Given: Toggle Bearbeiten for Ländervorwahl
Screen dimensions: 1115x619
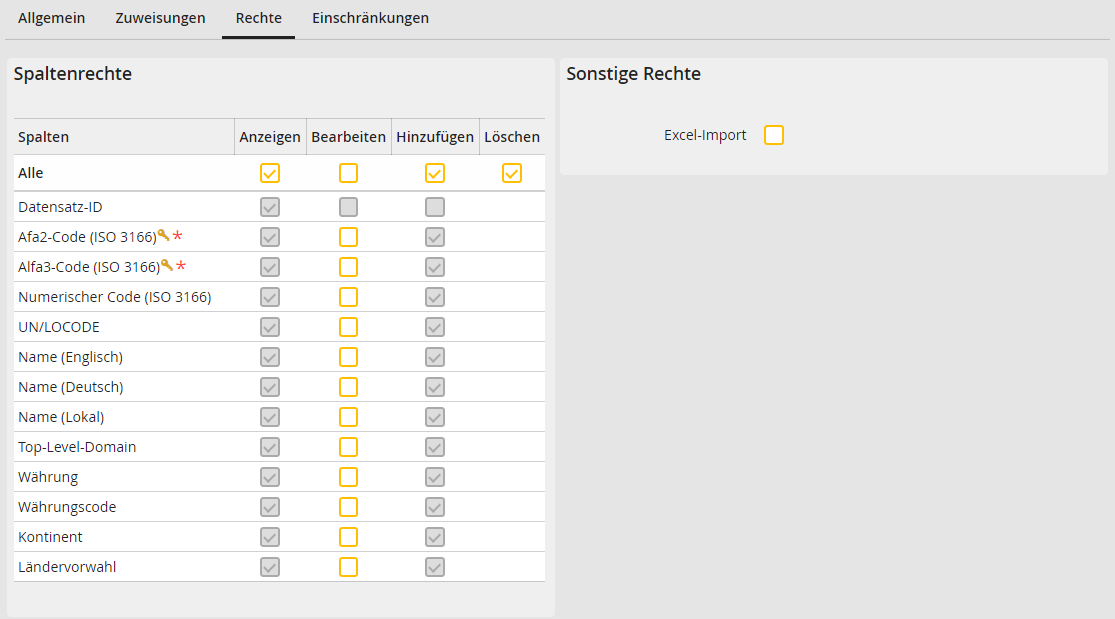Looking at the screenshot, I should [x=348, y=566].
